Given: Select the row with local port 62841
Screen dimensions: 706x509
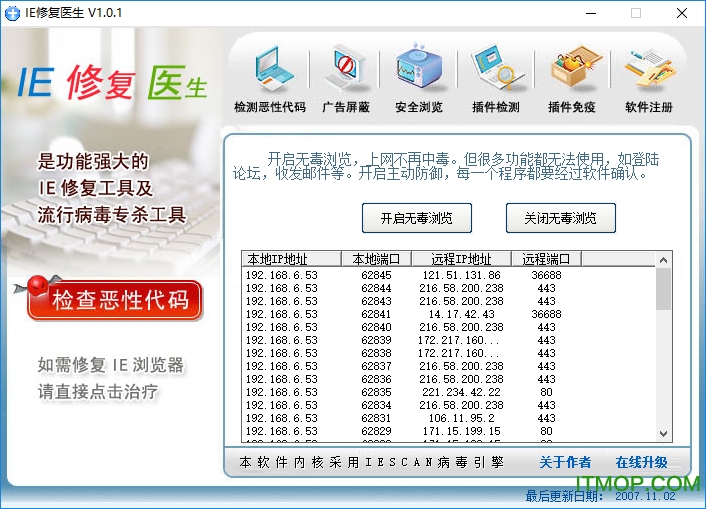Looking at the screenshot, I should [x=376, y=314].
